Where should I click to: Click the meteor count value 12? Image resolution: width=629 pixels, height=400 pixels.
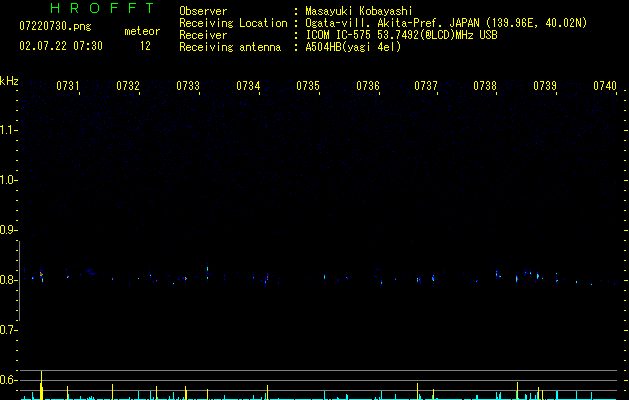click(x=145, y=46)
